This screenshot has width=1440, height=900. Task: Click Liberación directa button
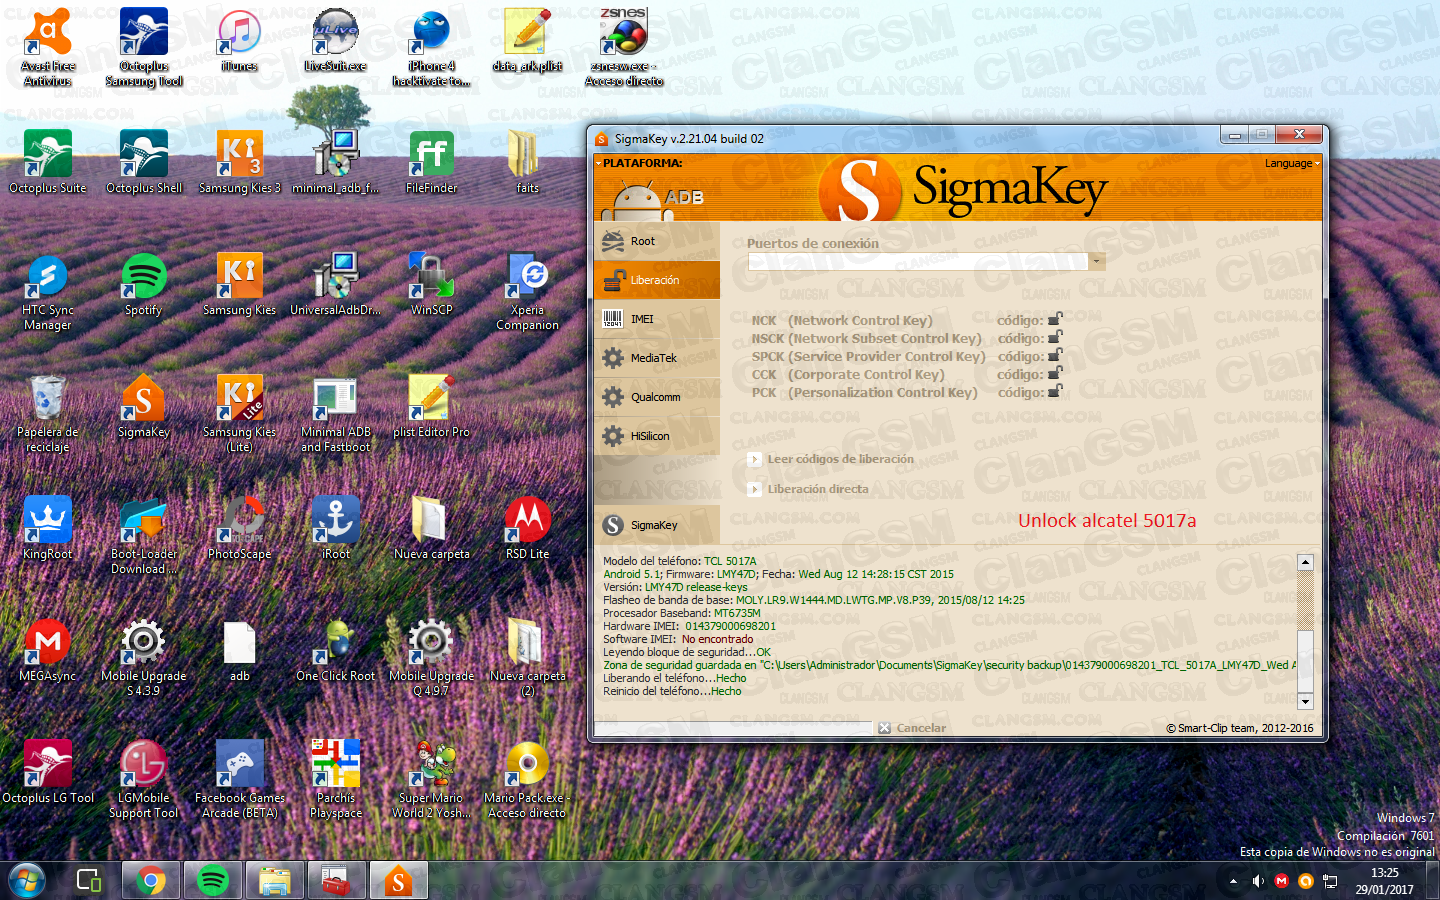(x=808, y=489)
